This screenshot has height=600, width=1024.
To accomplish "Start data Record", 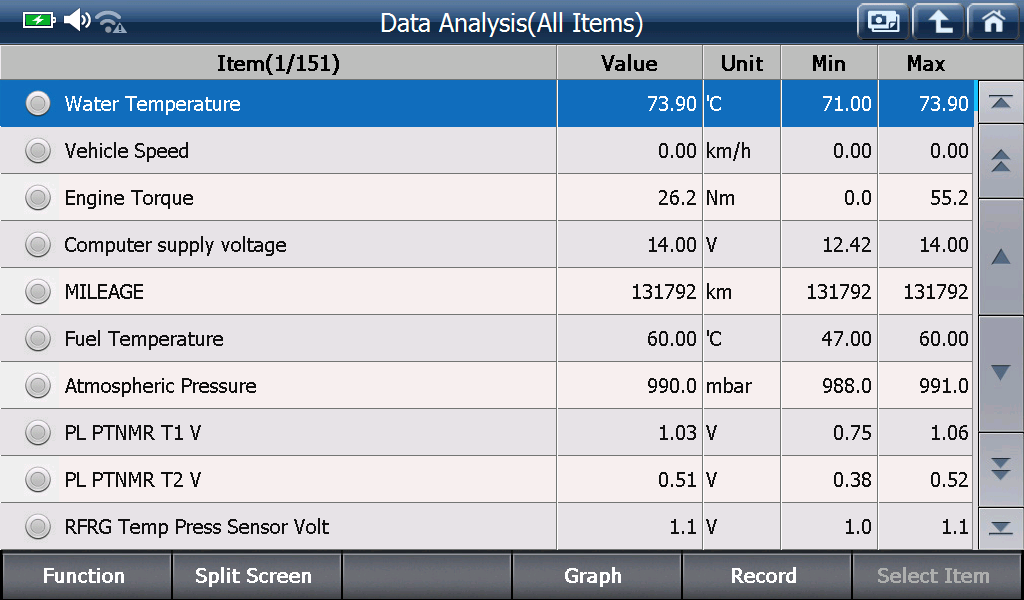I will coord(765,575).
